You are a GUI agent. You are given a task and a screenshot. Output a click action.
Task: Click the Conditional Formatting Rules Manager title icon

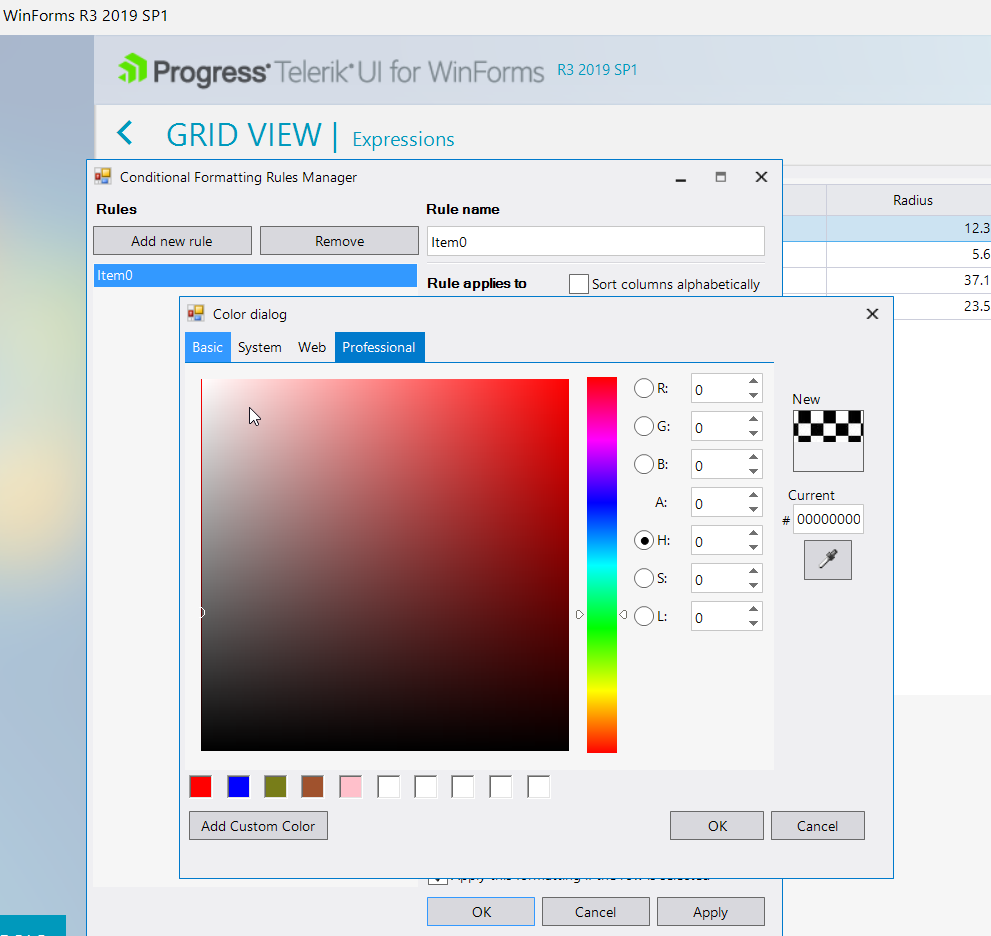click(x=102, y=176)
